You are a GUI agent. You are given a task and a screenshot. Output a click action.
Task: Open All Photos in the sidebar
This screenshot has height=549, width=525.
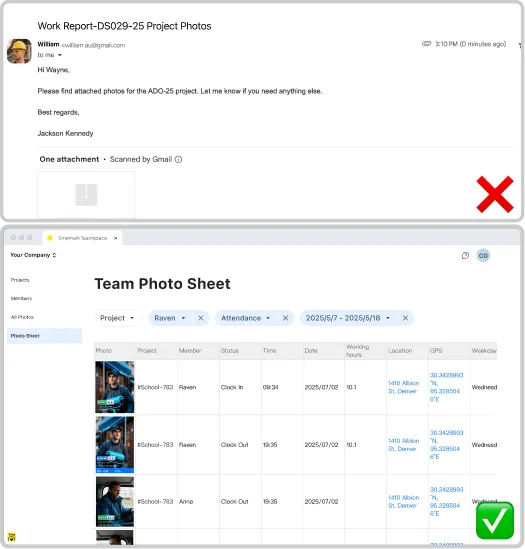(22, 317)
